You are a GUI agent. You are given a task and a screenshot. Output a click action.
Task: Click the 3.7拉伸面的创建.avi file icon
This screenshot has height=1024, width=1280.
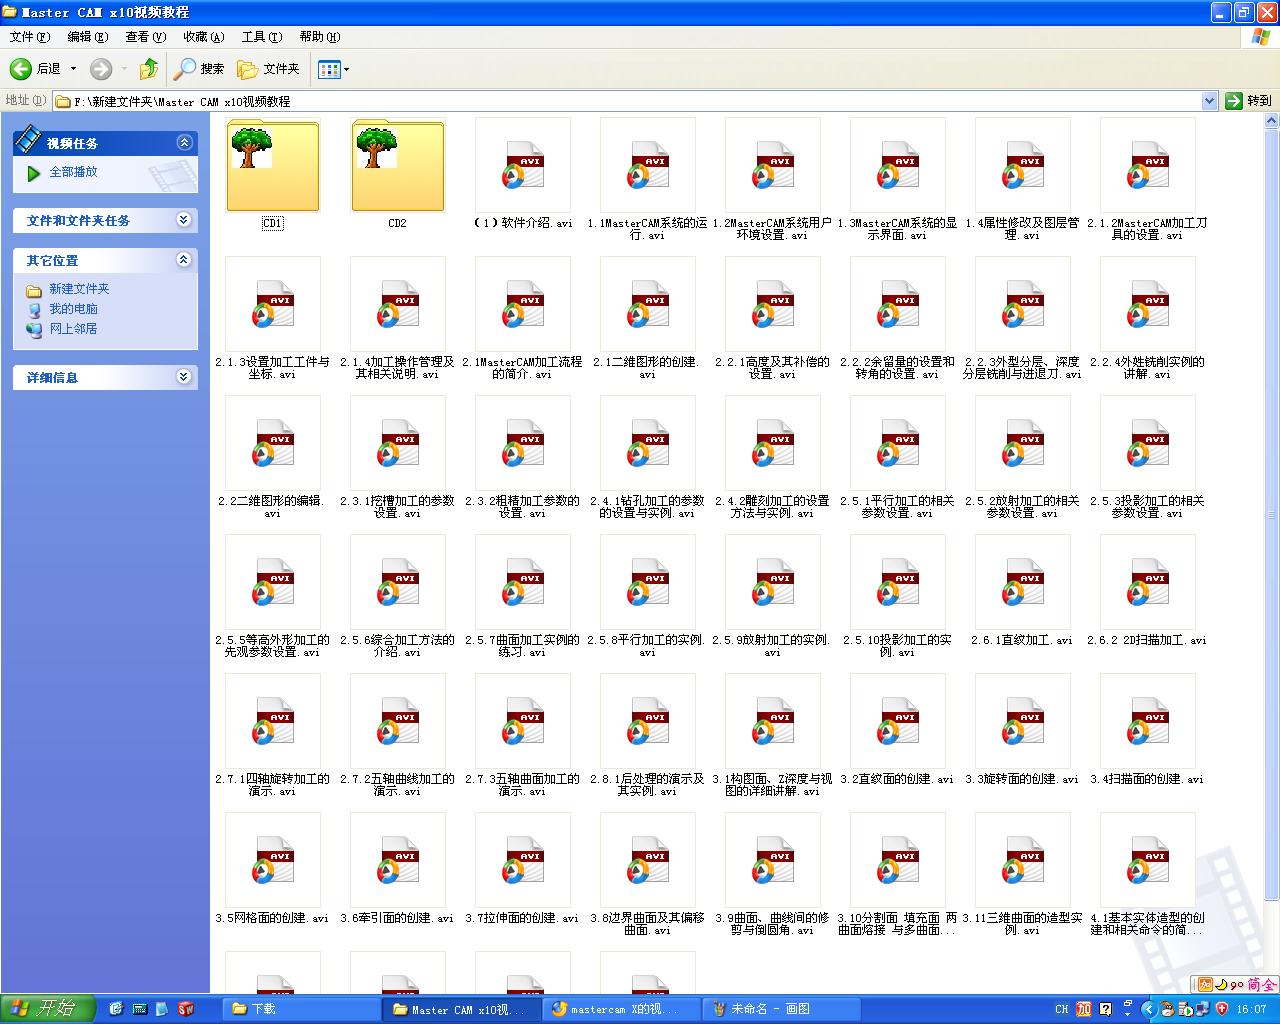(x=523, y=860)
